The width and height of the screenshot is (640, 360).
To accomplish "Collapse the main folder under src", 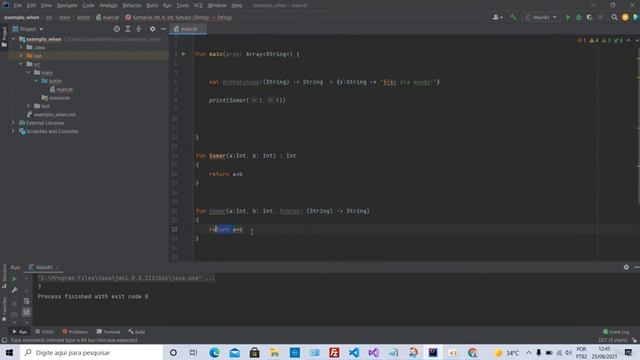I will point(29,72).
